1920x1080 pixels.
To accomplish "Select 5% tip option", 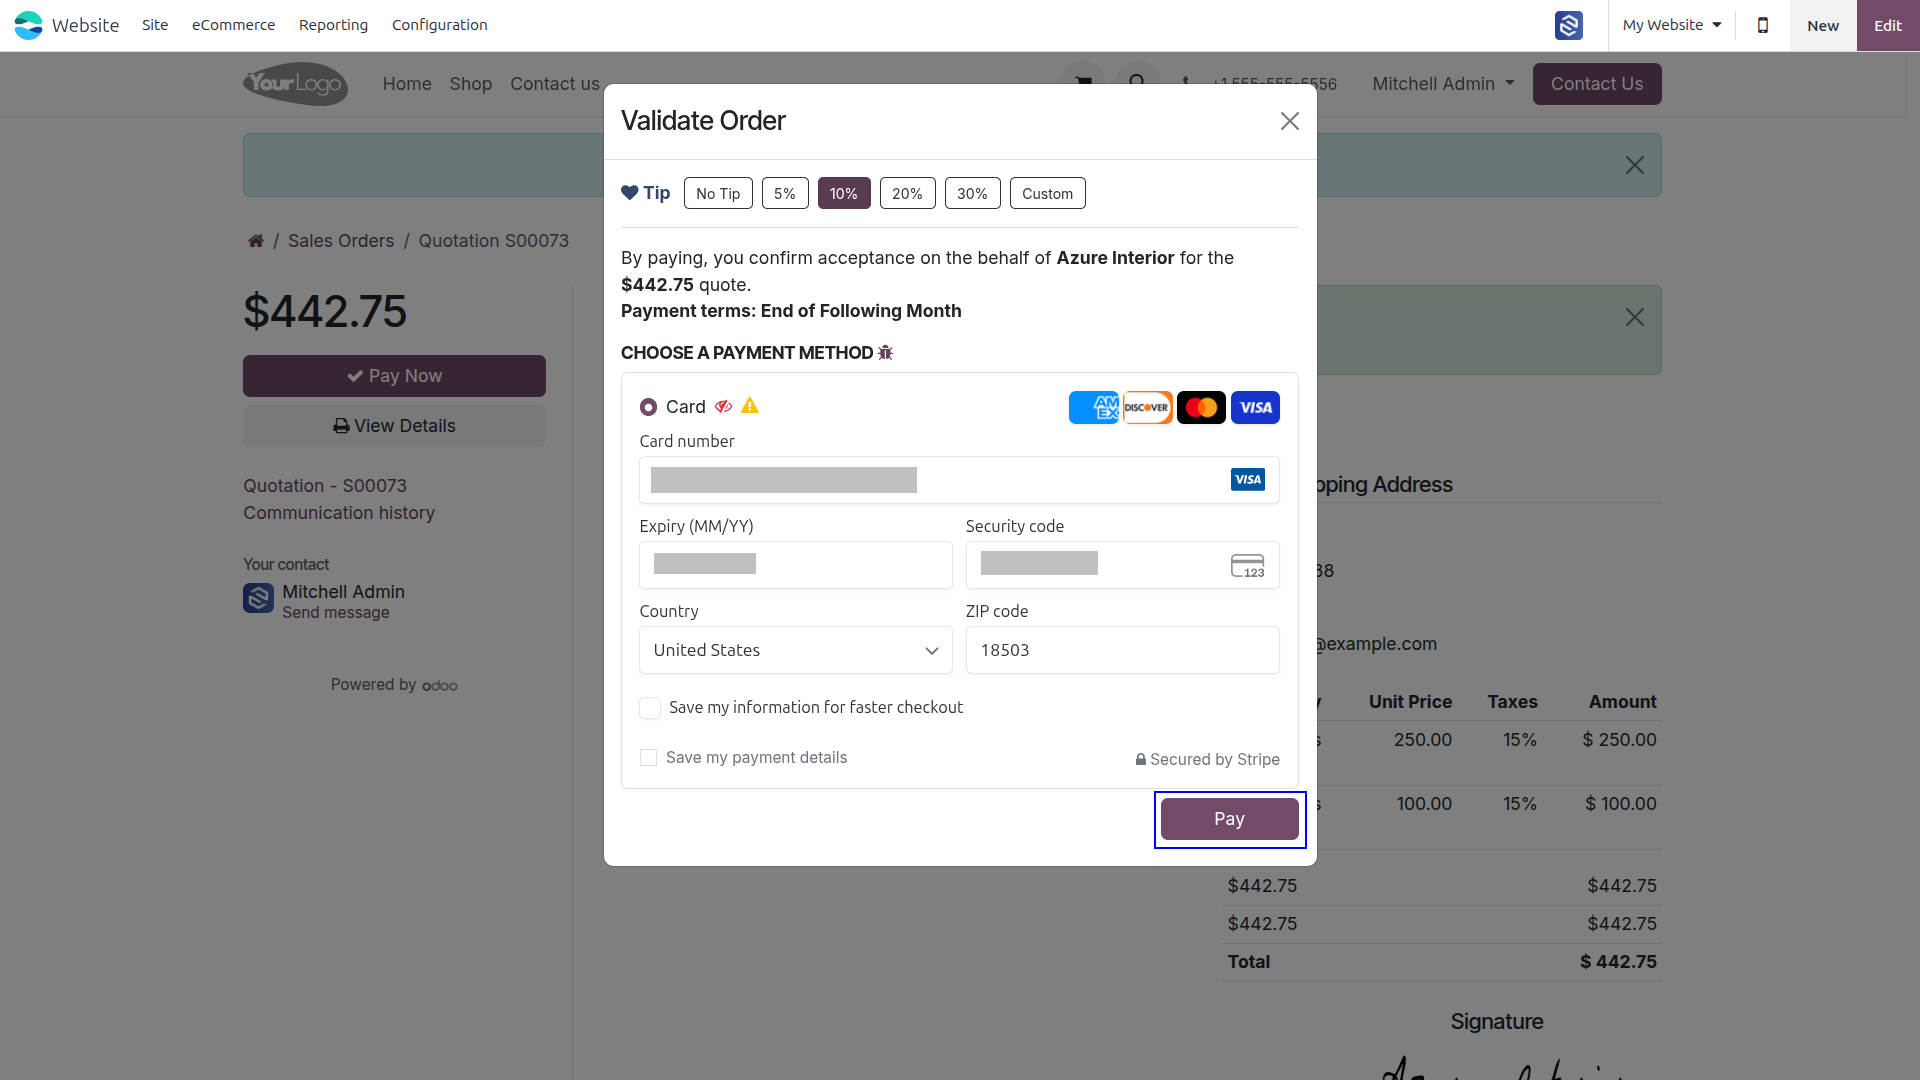I will 785,193.
